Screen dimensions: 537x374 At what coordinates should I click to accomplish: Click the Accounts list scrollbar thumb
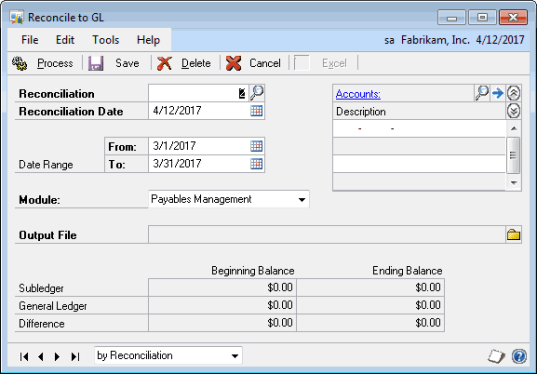(513, 155)
